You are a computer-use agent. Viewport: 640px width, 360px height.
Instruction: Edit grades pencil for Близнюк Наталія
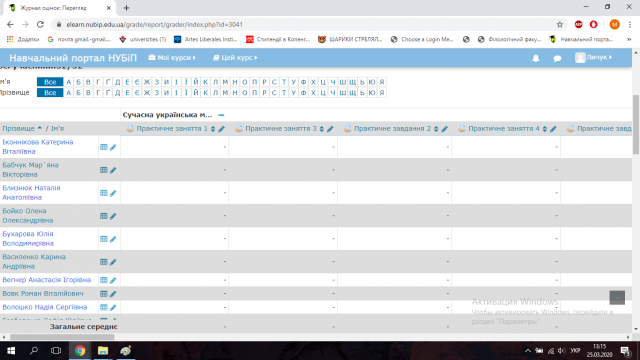[x=113, y=193]
